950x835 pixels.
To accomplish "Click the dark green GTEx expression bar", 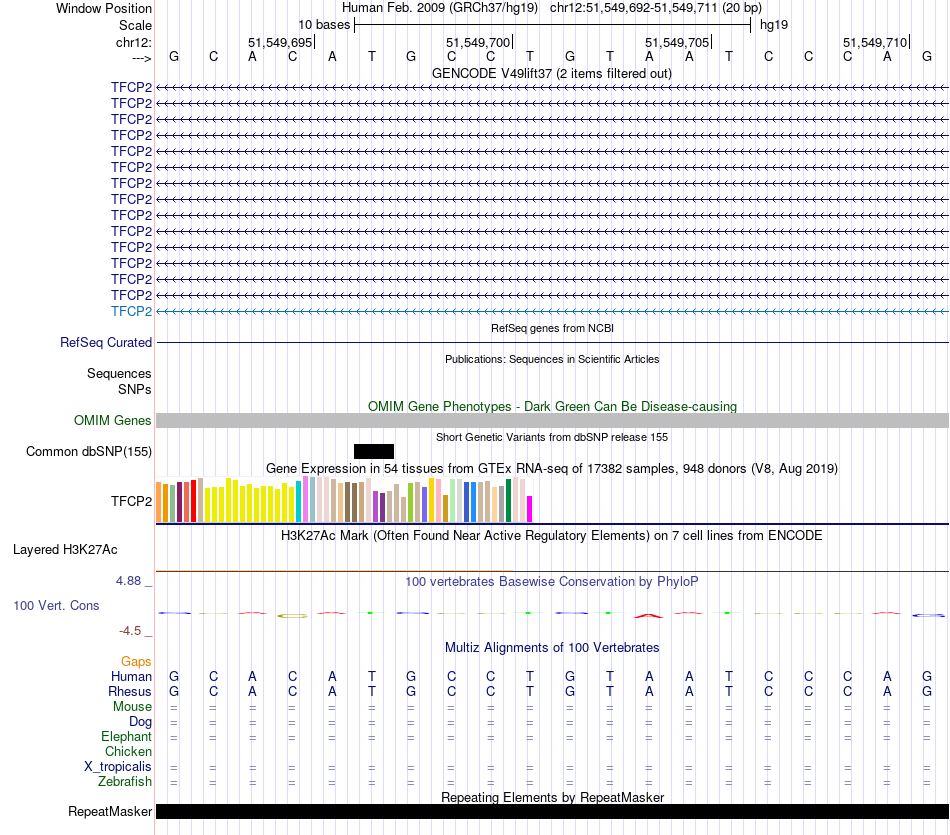I will [509, 501].
